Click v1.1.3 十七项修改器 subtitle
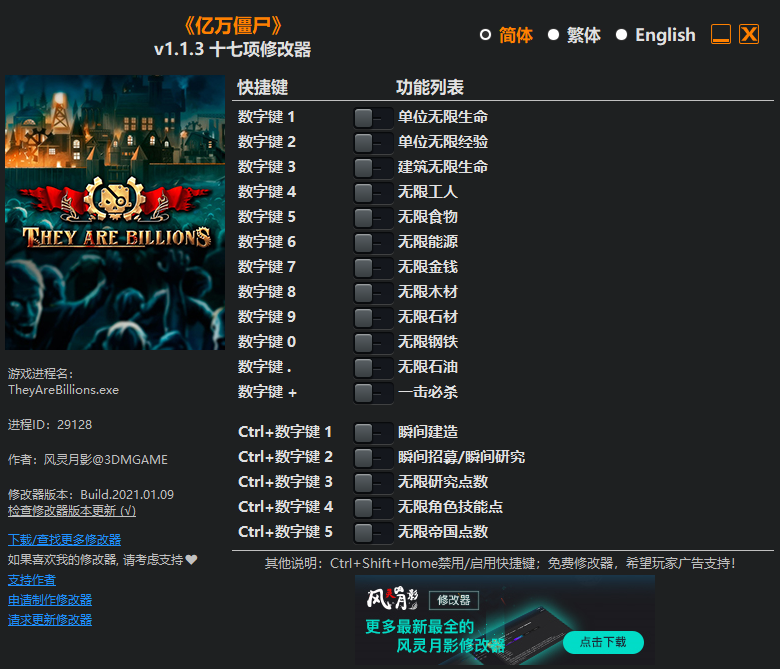The width and height of the screenshot is (780, 669). point(232,49)
